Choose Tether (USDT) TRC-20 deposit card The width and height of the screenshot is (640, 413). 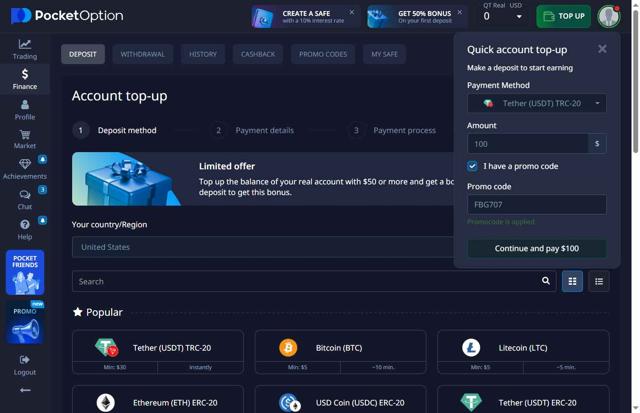[158, 352]
